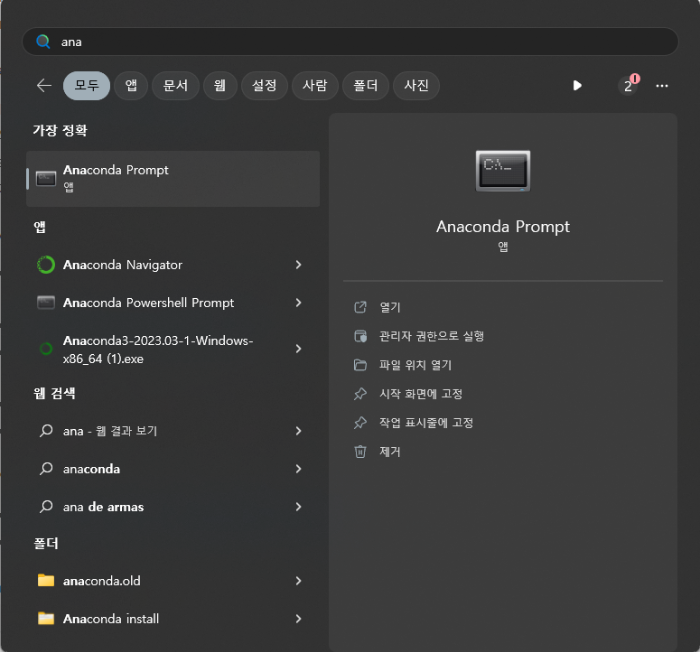Click the Anaconda install folder icon
700x652 pixels.
(46, 618)
